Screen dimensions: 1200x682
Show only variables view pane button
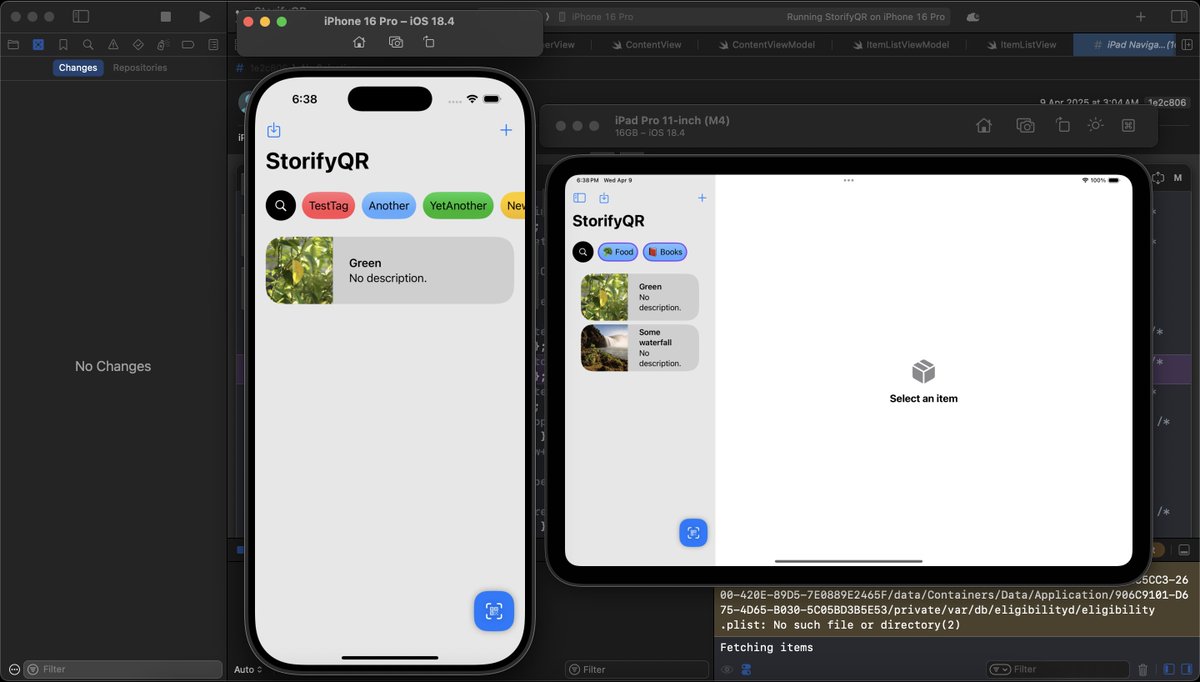1169,669
